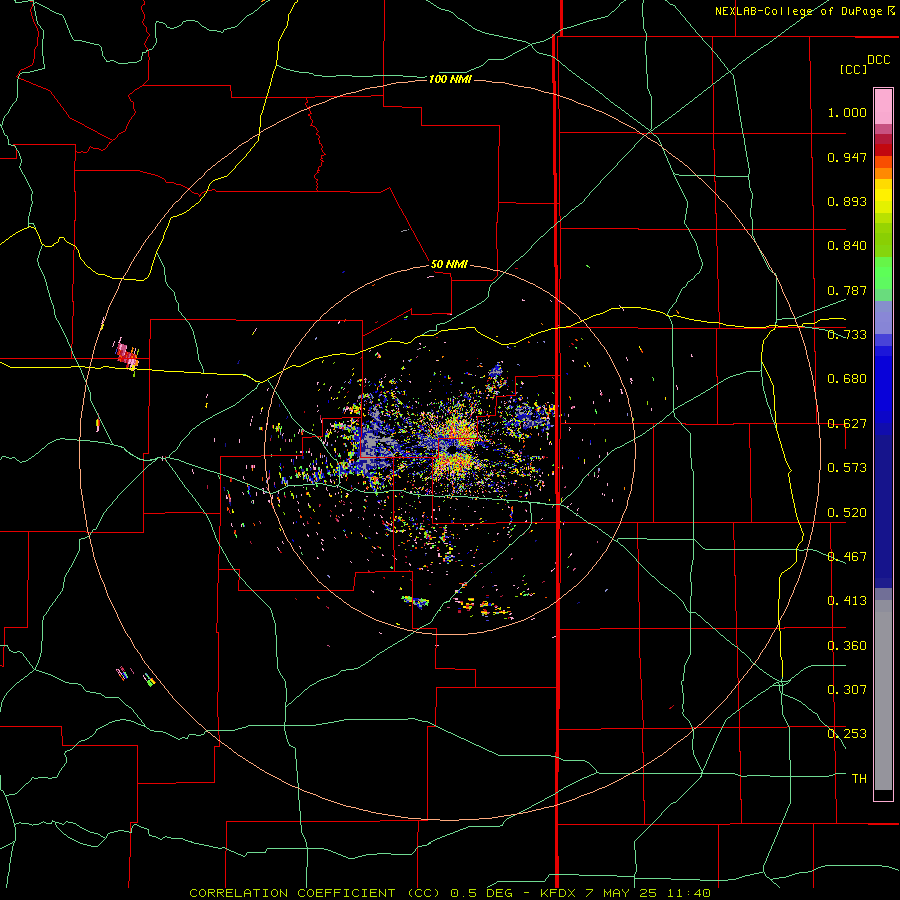Click the 0.413 legend value
The width and height of the screenshot is (900, 900).
click(x=847, y=601)
